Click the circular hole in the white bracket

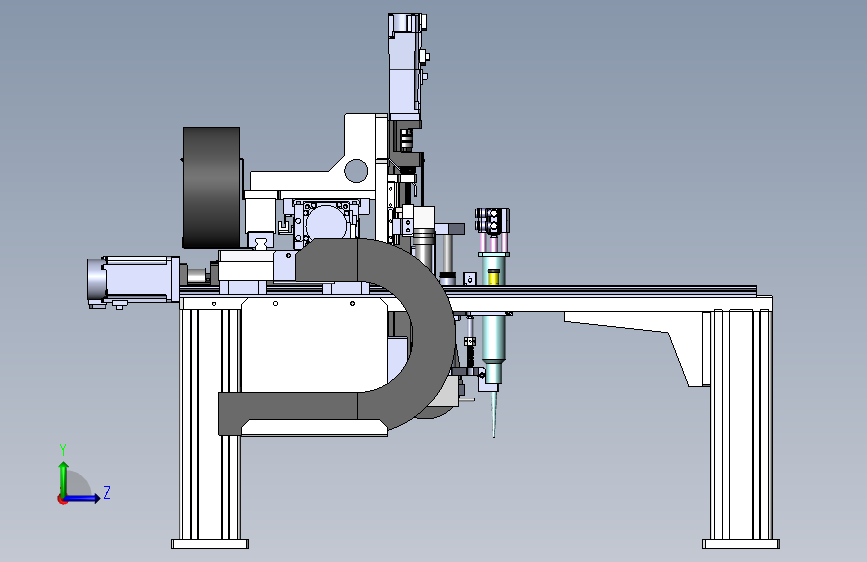click(356, 170)
